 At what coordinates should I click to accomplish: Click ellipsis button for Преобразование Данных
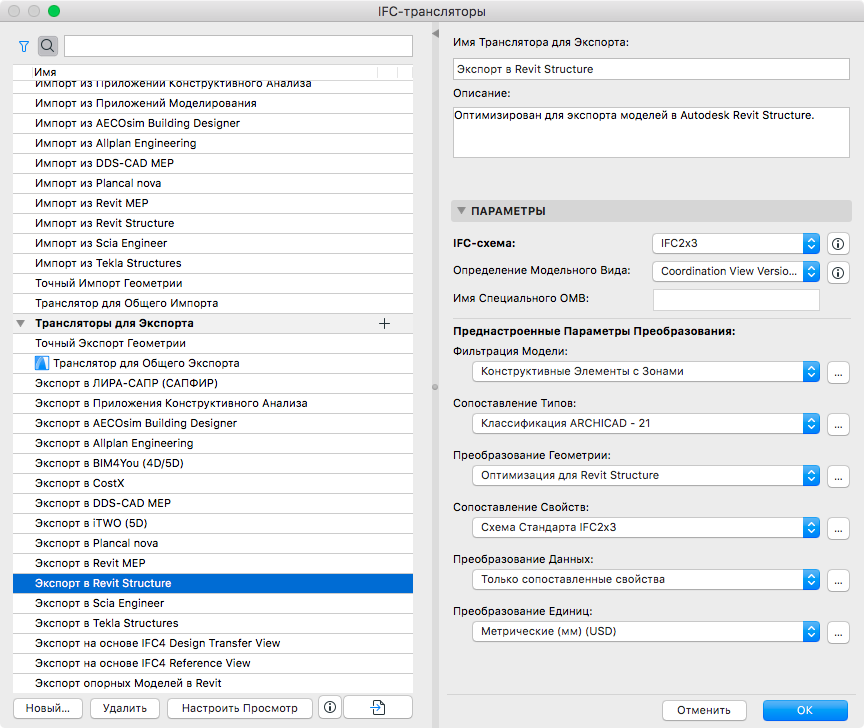click(x=838, y=580)
